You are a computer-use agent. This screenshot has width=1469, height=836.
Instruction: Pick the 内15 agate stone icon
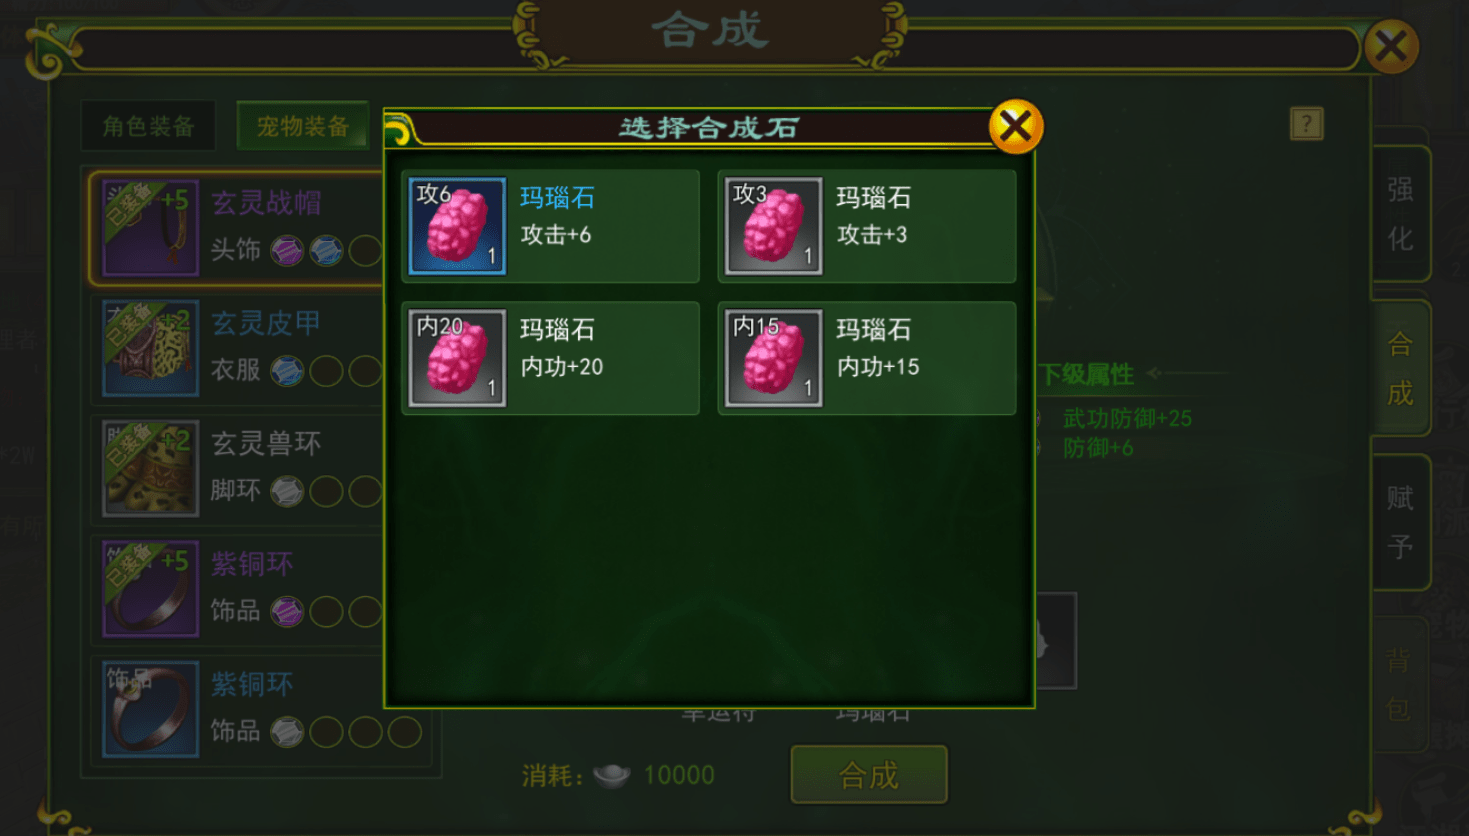773,358
